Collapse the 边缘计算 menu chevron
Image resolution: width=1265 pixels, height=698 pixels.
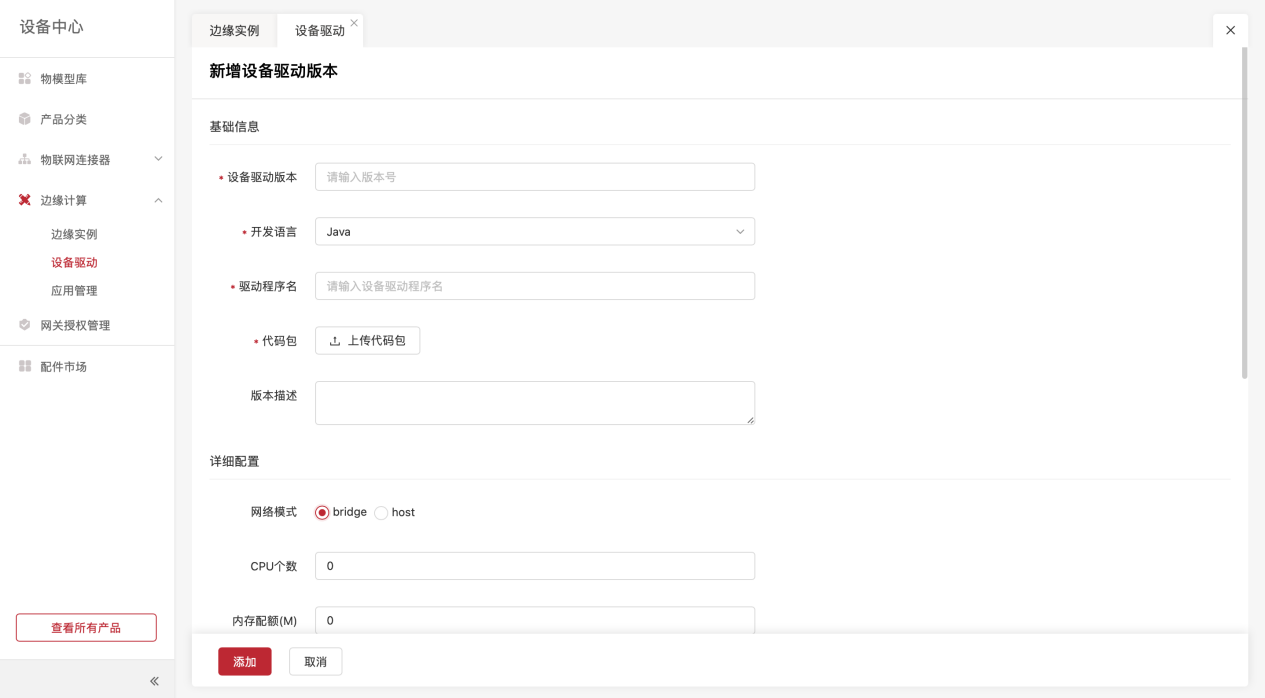(158, 200)
